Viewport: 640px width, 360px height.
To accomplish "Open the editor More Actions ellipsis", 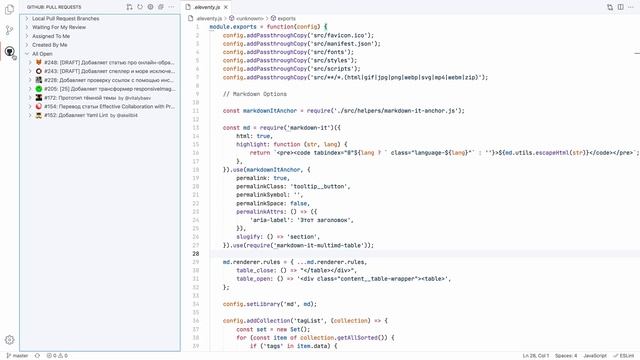I will 631,7.
